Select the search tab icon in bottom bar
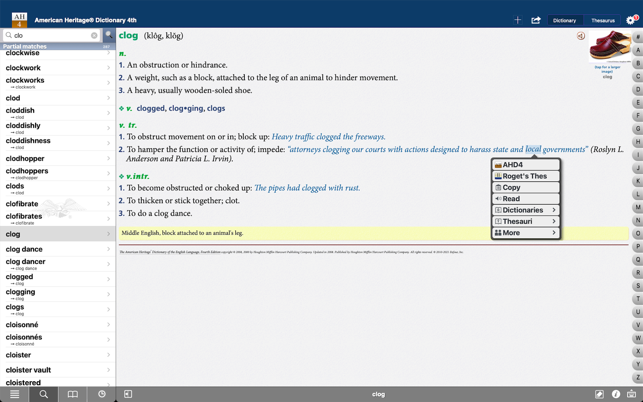The image size is (643, 402). 43,394
